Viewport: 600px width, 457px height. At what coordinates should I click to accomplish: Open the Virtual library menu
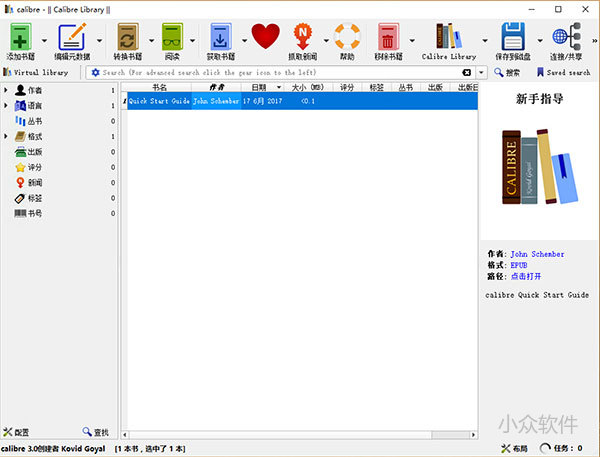click(40, 73)
